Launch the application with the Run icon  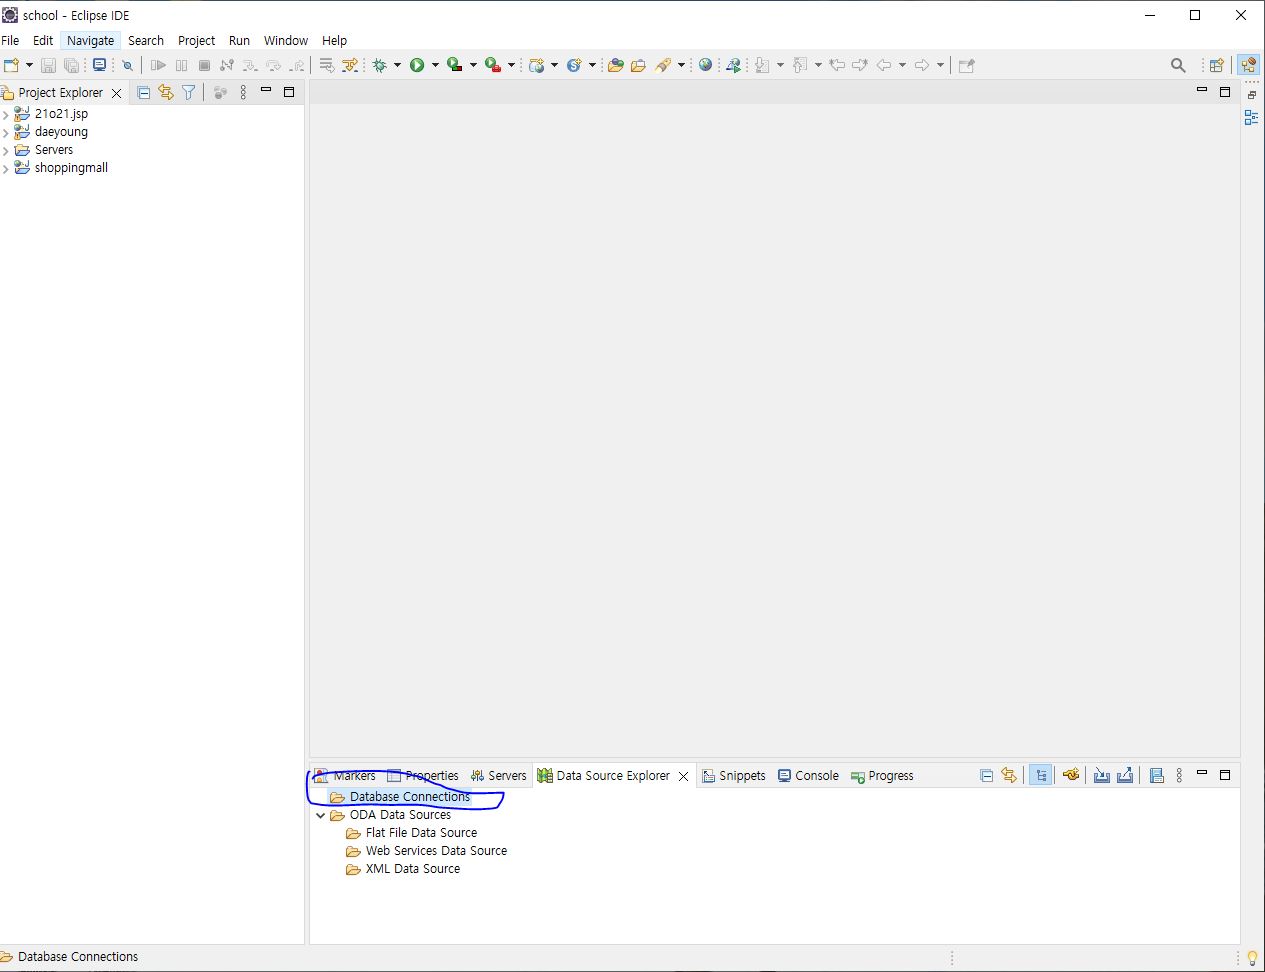(x=419, y=64)
